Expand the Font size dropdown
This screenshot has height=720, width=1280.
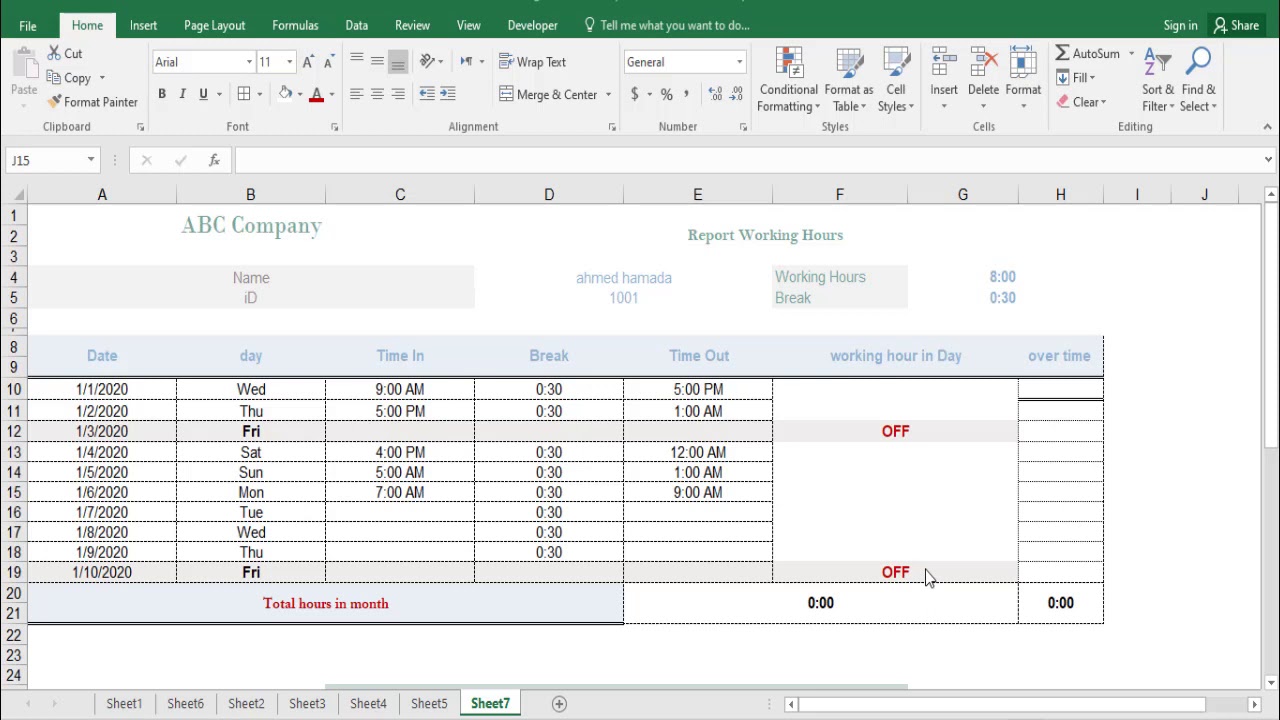click(289, 62)
